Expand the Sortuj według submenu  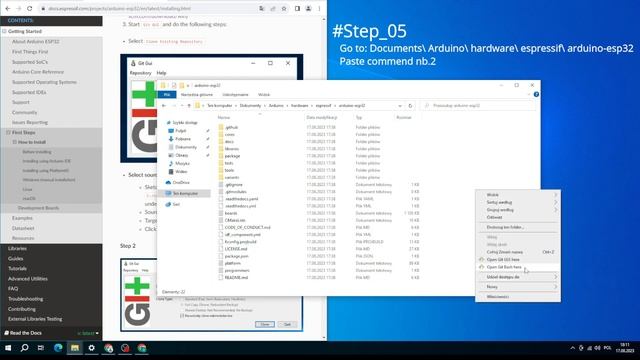[518, 202]
